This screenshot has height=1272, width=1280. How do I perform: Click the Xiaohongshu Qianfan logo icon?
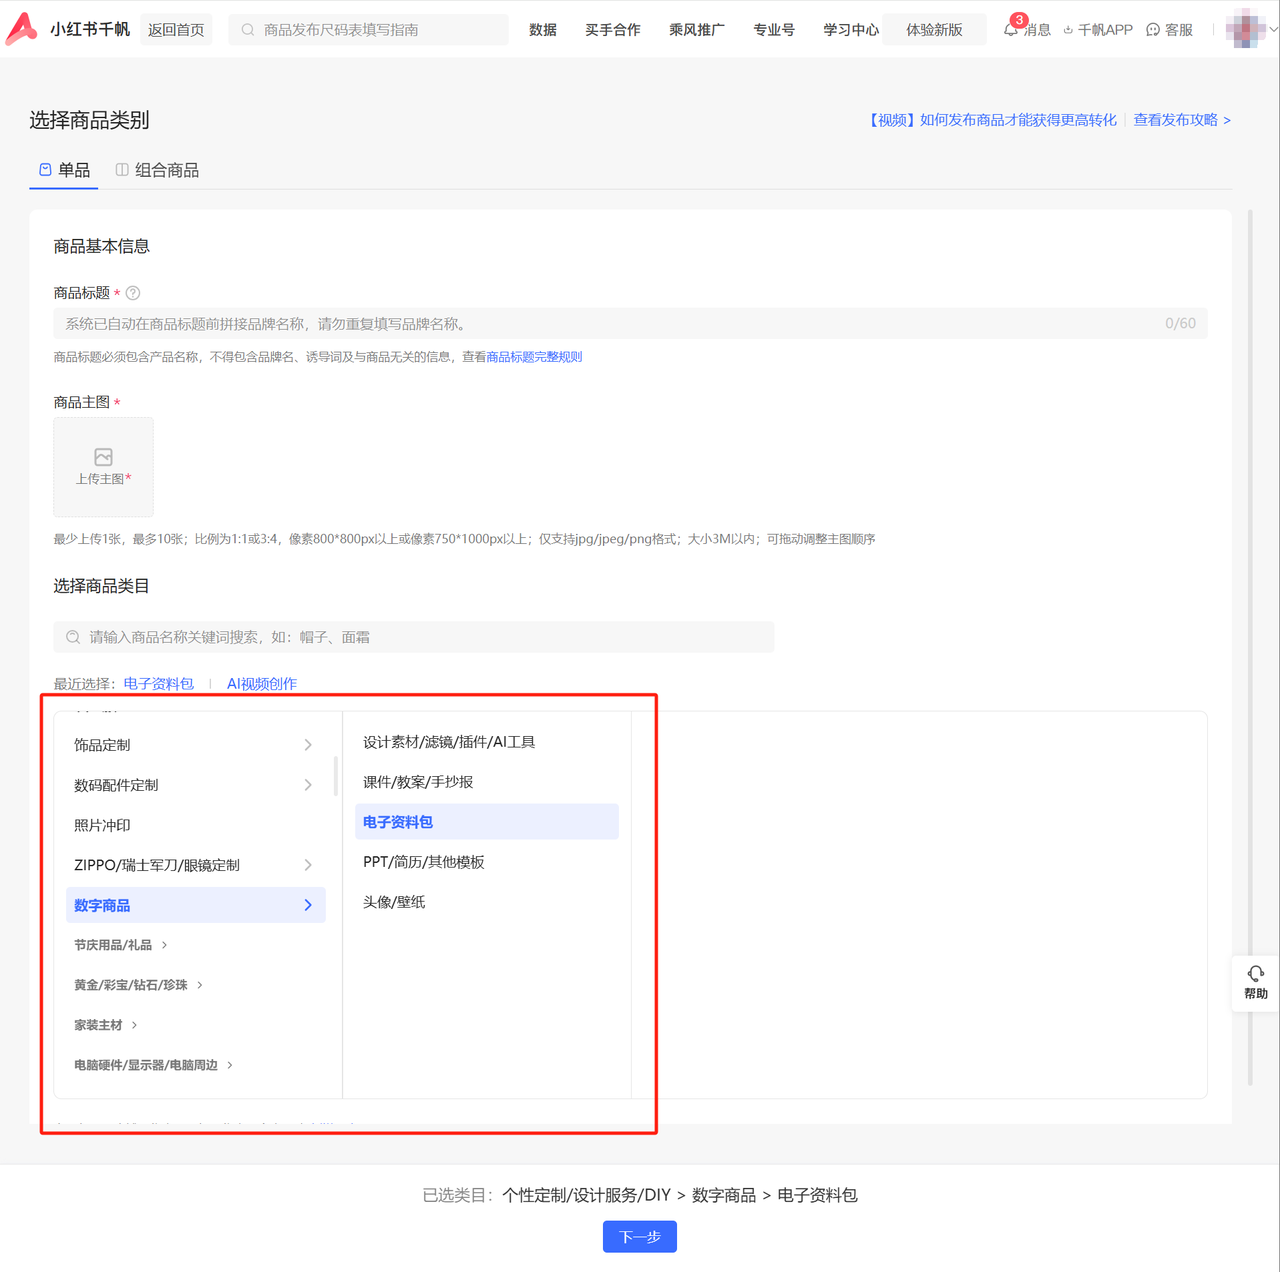click(x=22, y=29)
